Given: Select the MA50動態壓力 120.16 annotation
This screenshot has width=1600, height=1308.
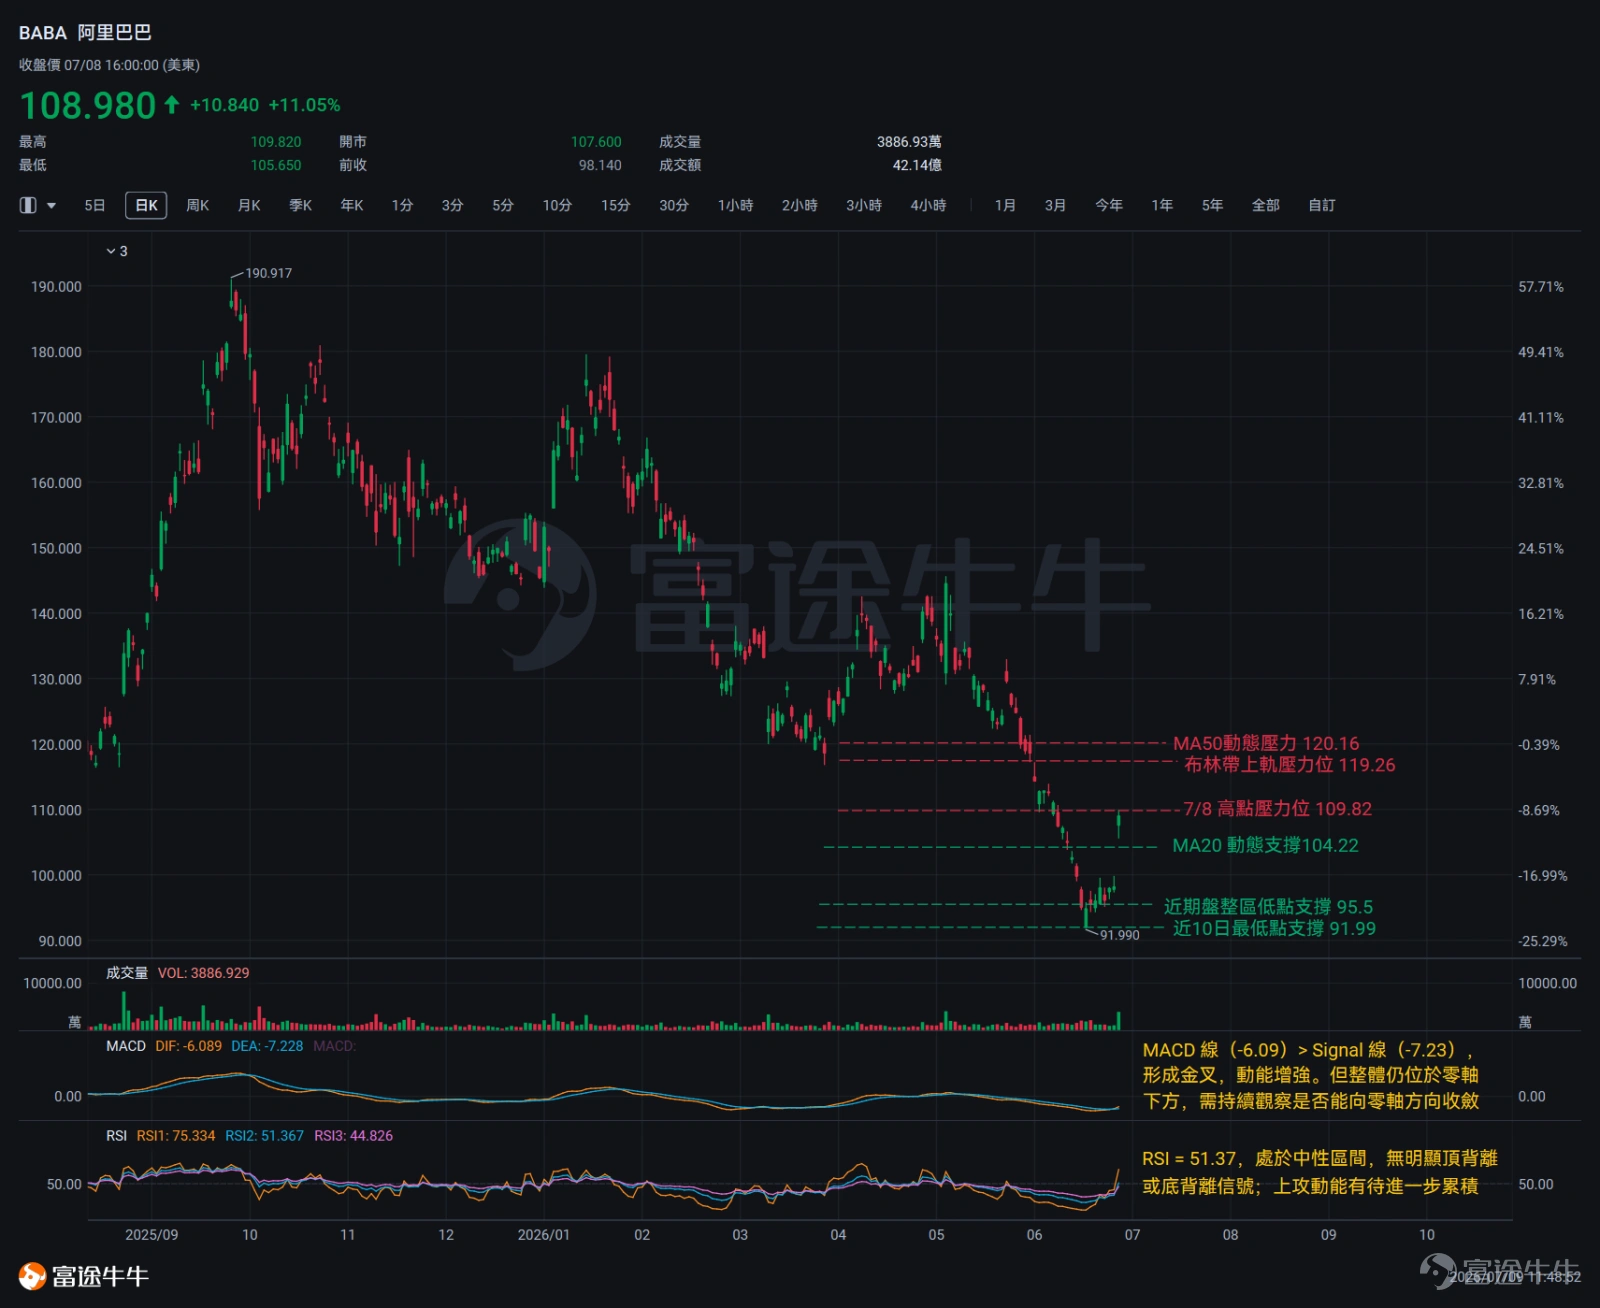Looking at the screenshot, I should (1266, 743).
